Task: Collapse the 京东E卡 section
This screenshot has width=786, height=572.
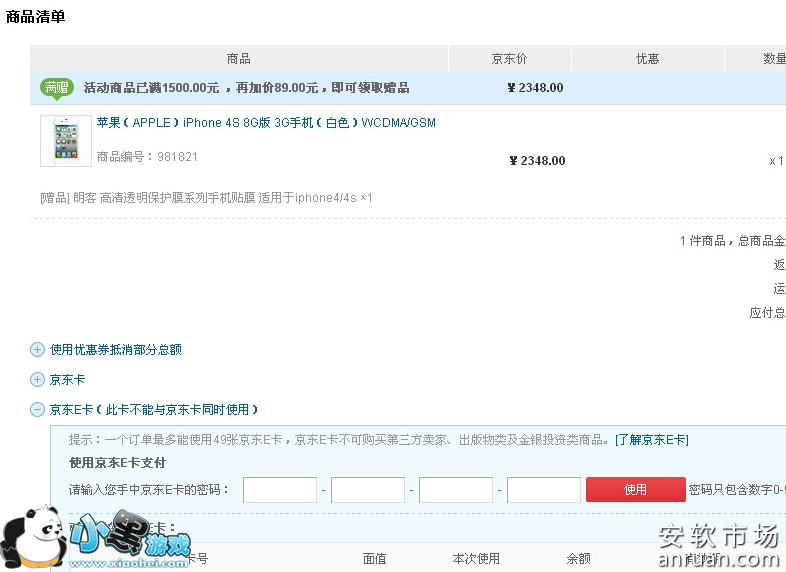Action: [38, 410]
